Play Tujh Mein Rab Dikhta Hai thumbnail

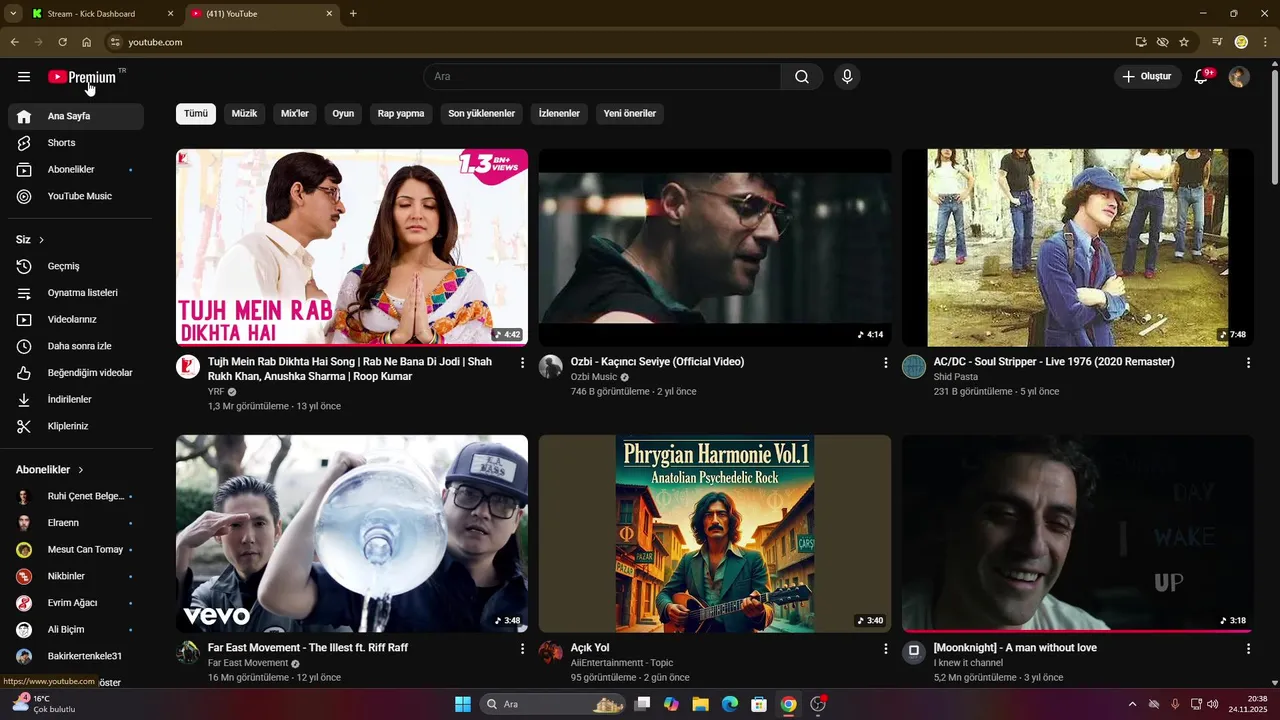click(352, 247)
